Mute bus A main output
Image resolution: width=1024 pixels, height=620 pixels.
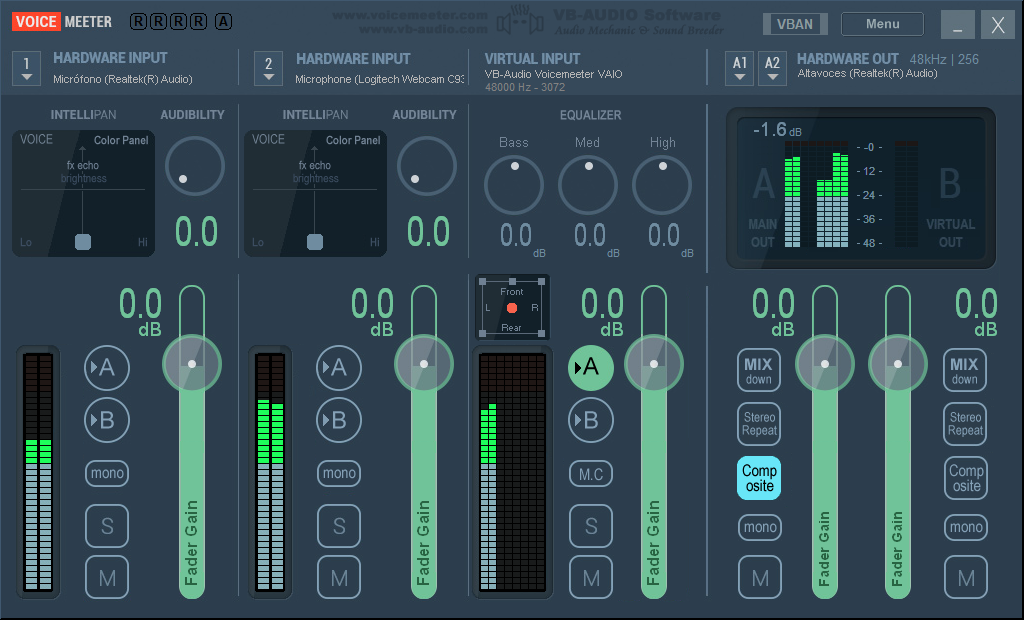[x=760, y=578]
